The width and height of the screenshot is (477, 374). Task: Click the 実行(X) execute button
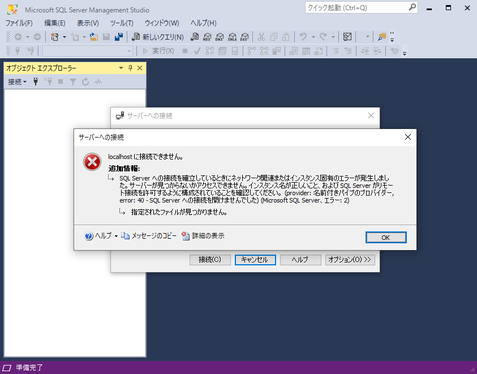[x=158, y=51]
